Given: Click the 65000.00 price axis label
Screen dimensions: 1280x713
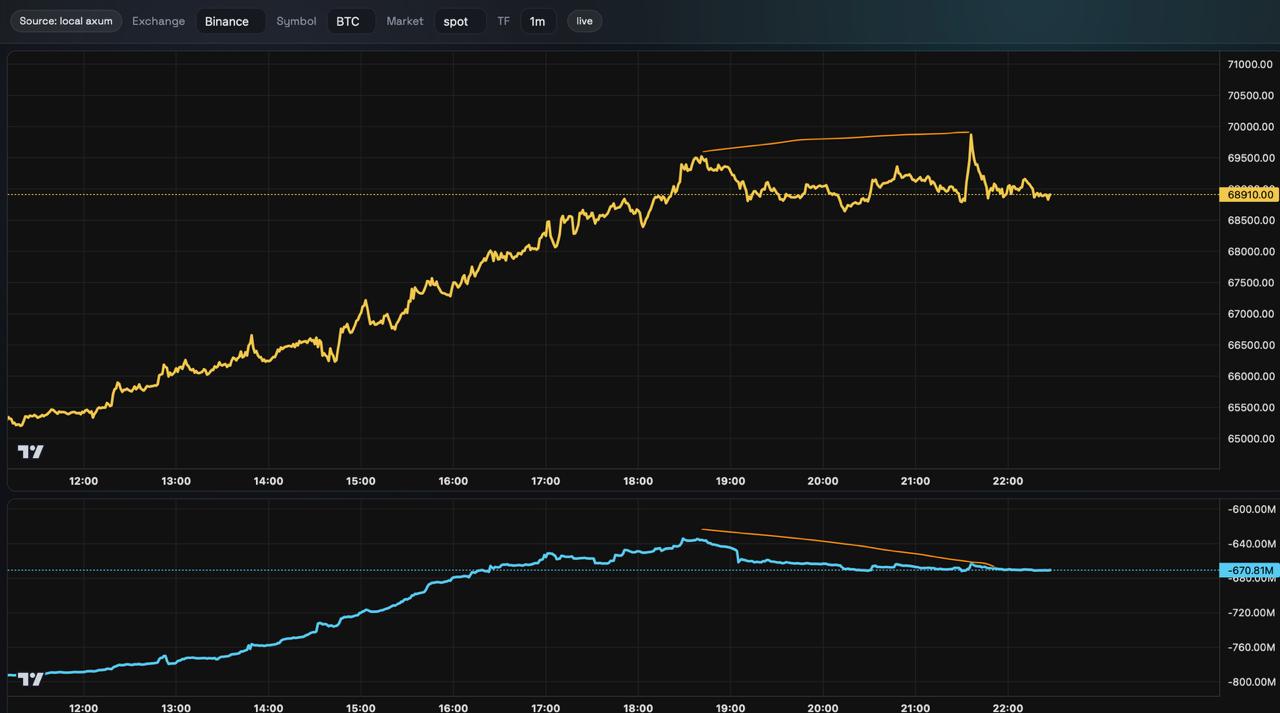Looking at the screenshot, I should pyautogui.click(x=1250, y=439).
